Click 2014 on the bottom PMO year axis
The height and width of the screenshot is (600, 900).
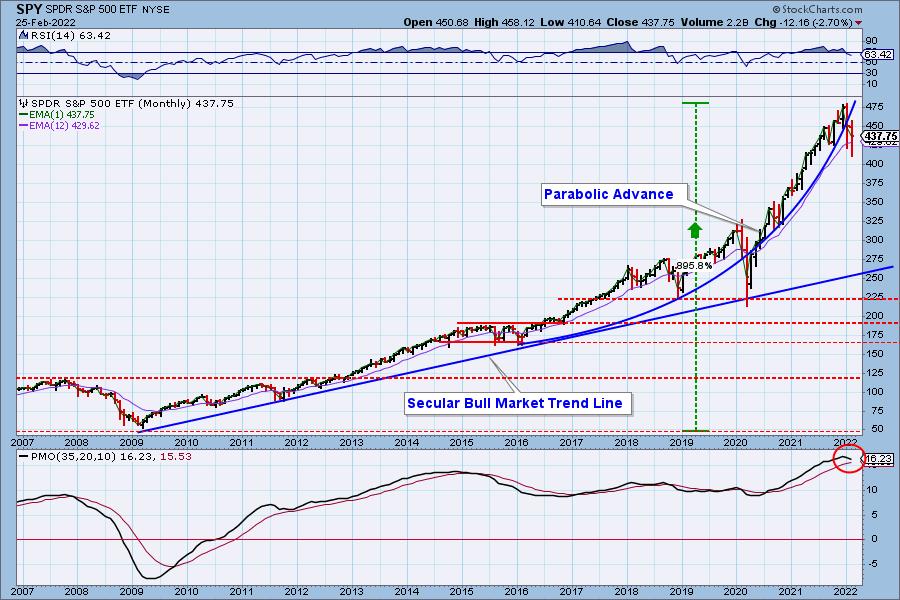[x=406, y=591]
